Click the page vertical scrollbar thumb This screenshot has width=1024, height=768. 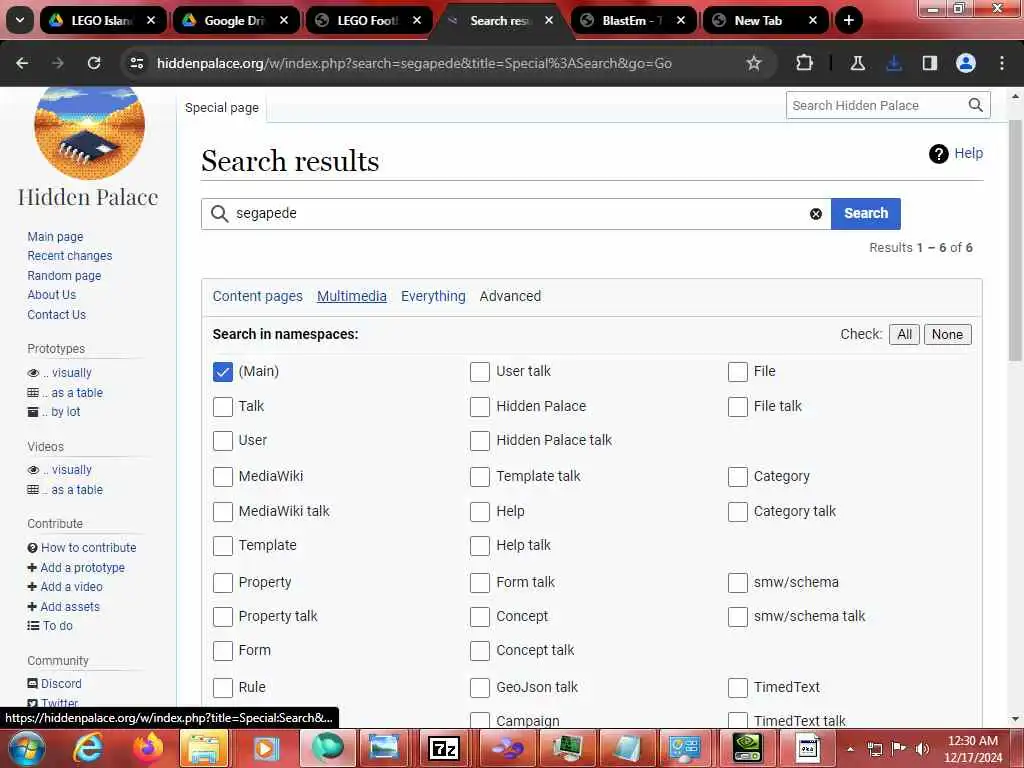[1015, 239]
